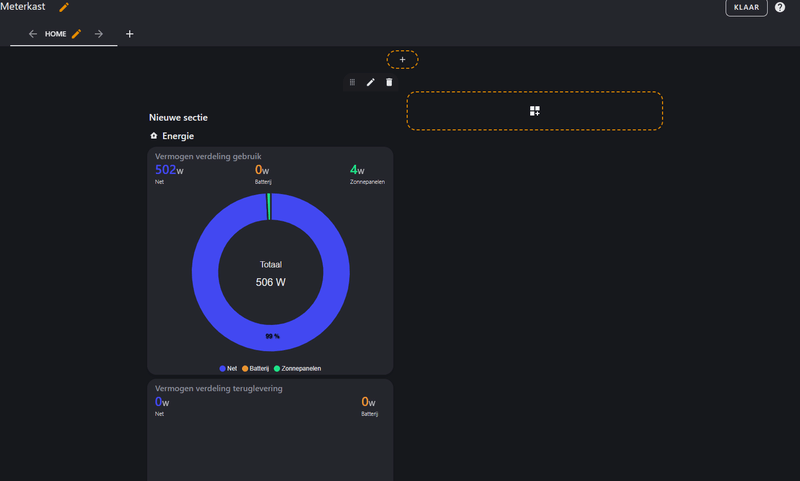Select the Energie heading text
Screen dimensions: 800x481
178,136
